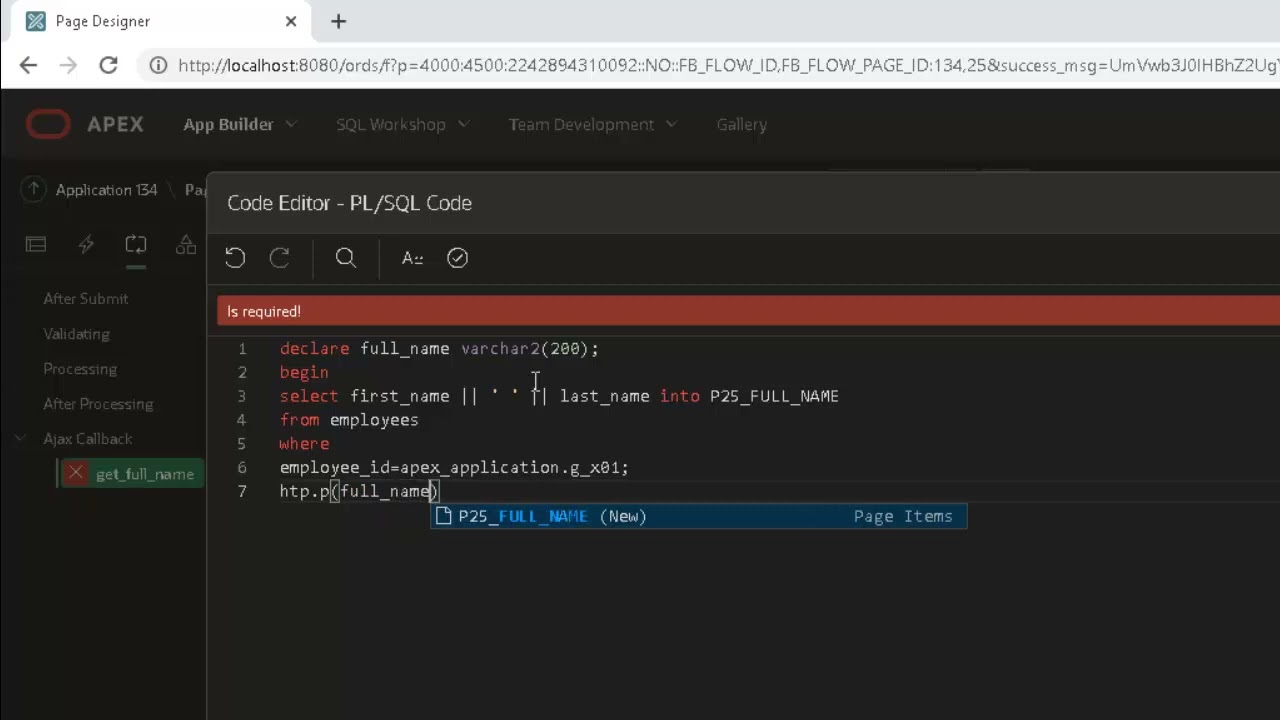The width and height of the screenshot is (1280, 720).
Task: Click the Undo icon in code editor
Action: tap(235, 258)
